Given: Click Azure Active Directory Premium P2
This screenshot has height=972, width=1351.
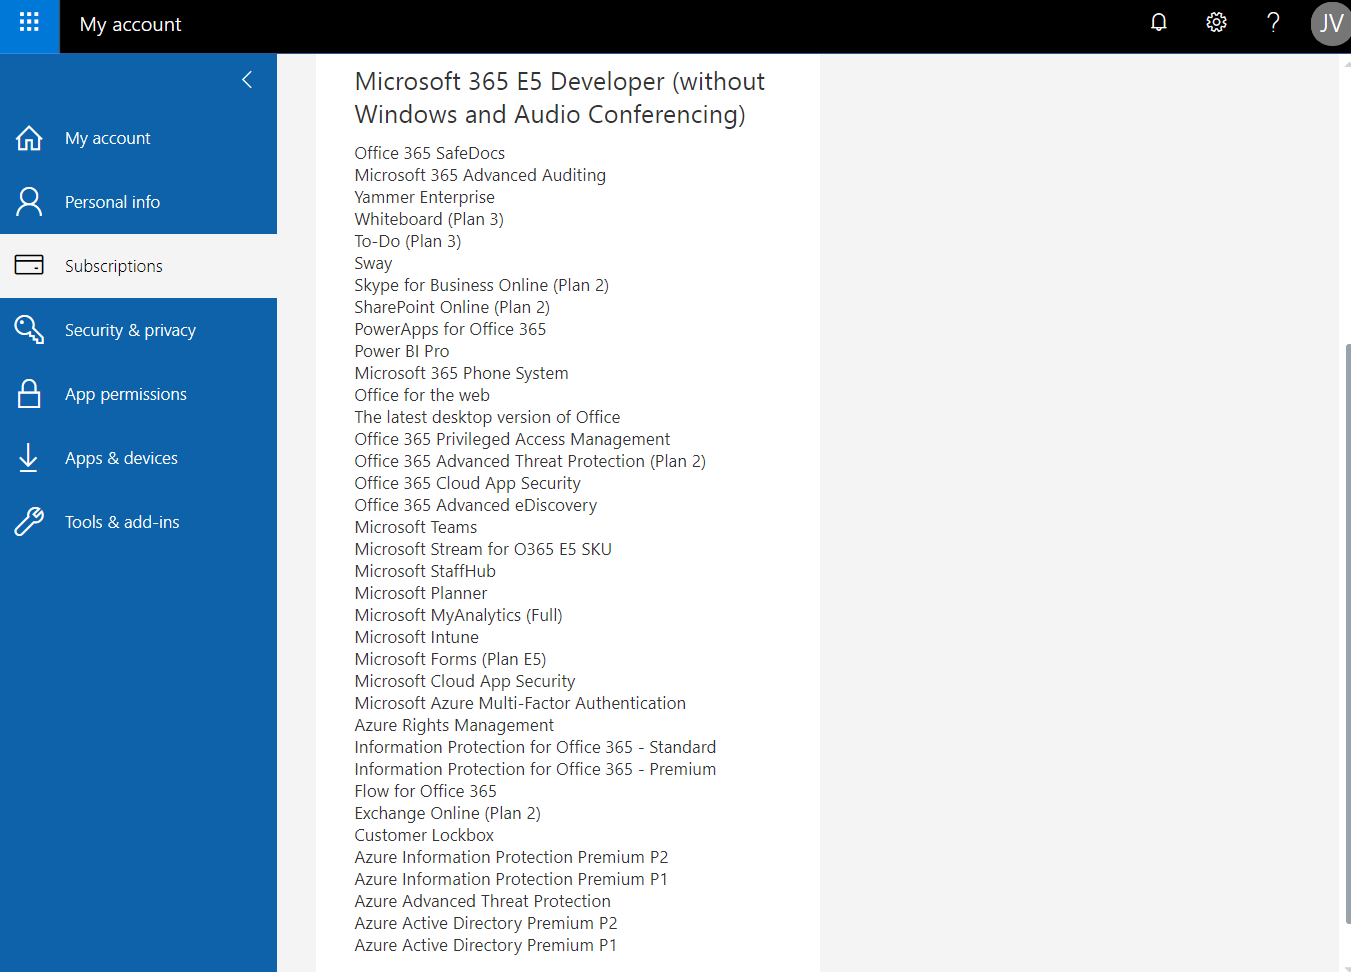Looking at the screenshot, I should click(x=486, y=923).
